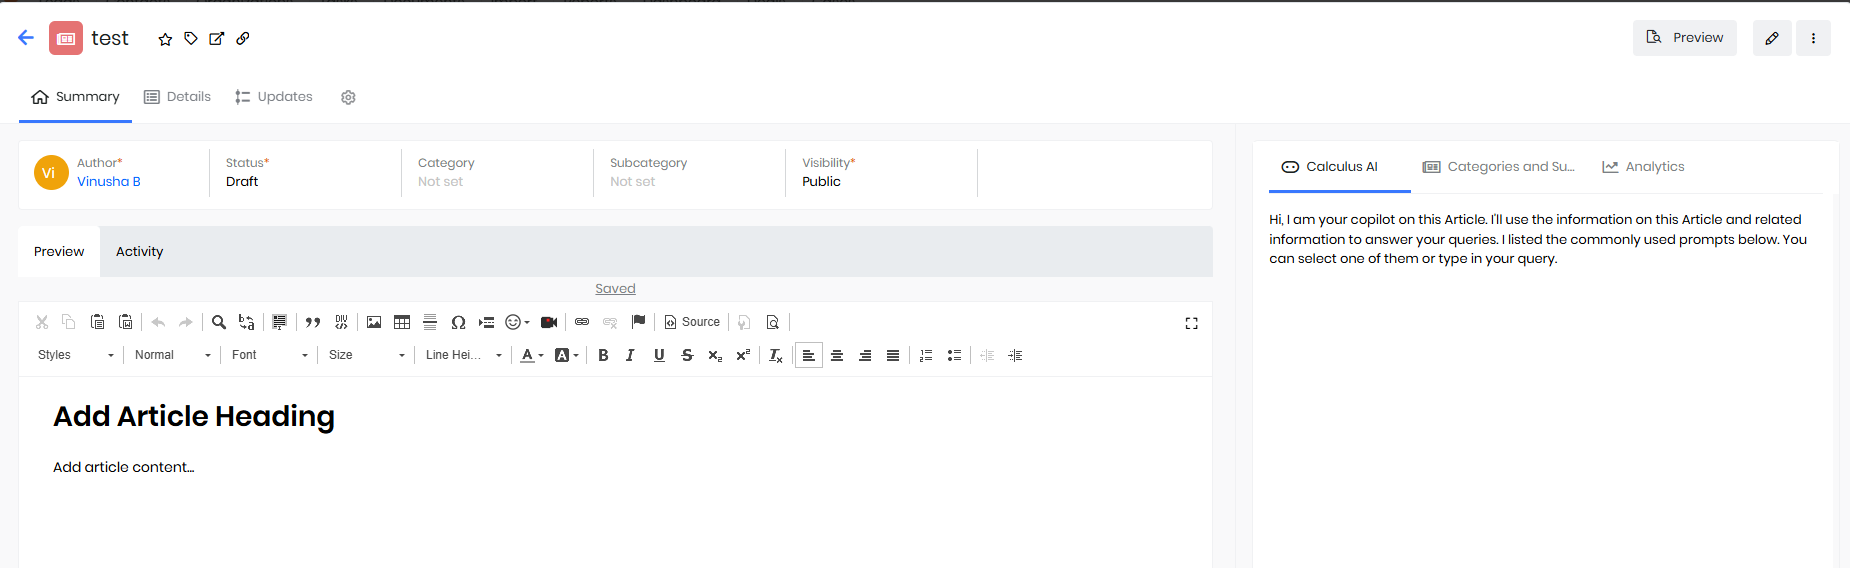Switch to the Details tab
The height and width of the screenshot is (568, 1850).
coord(178,97)
